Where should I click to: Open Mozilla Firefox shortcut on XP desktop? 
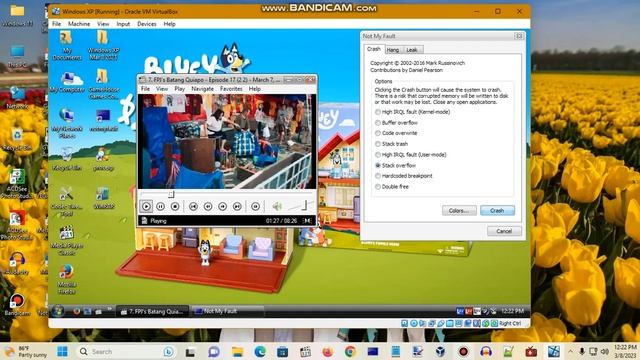67,279
